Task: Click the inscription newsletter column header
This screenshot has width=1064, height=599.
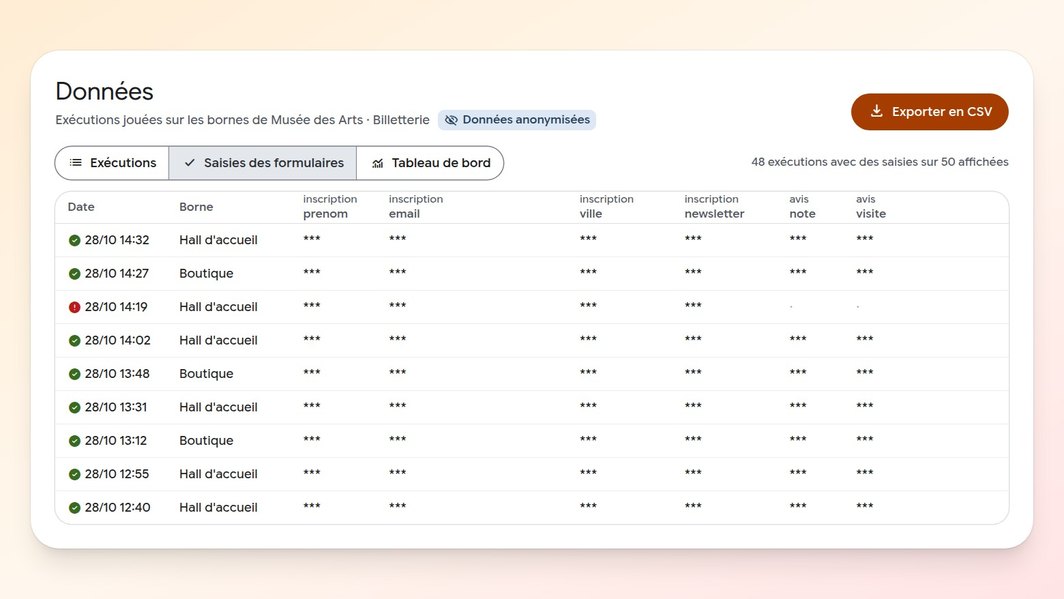Action: 714,206
